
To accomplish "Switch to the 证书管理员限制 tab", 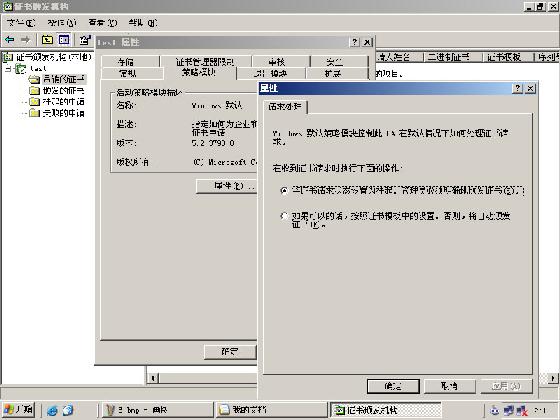I will [205, 62].
